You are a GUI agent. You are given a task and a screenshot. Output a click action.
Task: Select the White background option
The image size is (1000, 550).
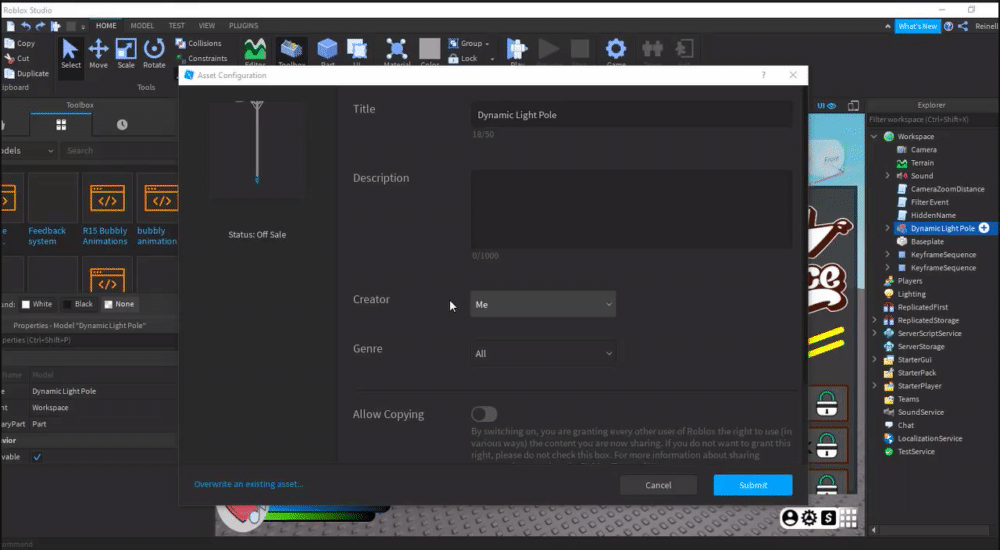pyautogui.click(x=37, y=304)
